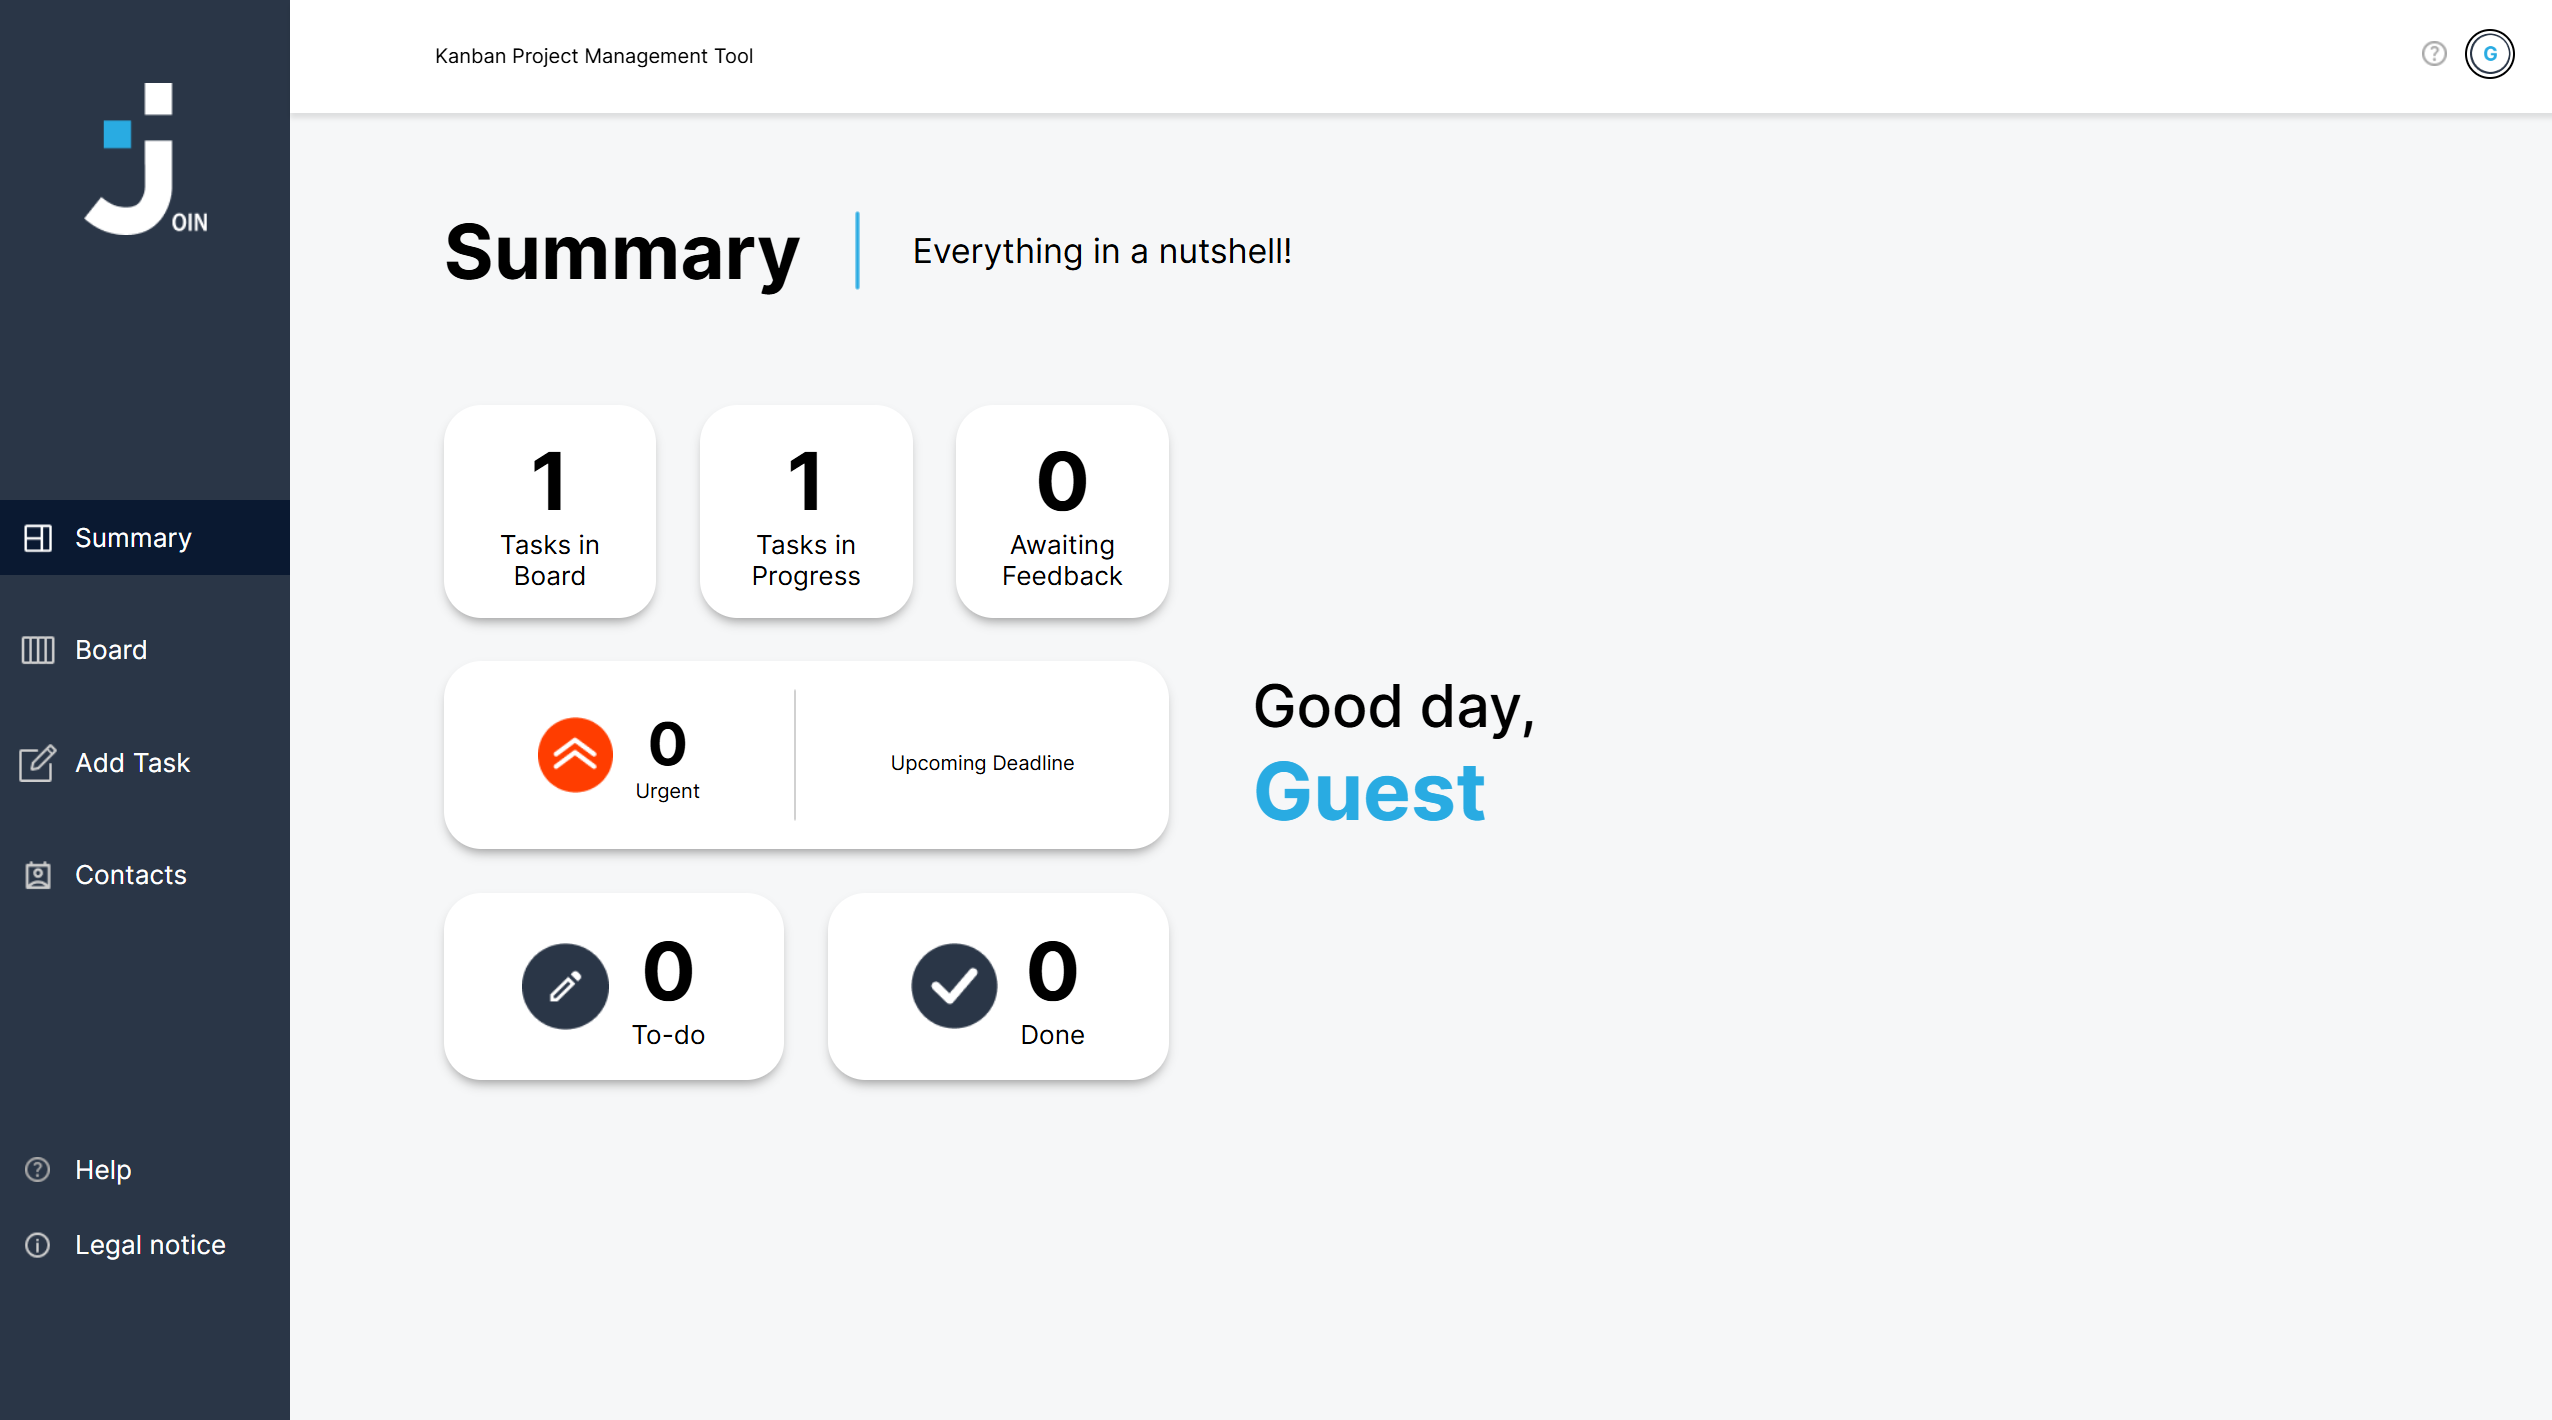Click the Join logo in sidebar
The image size is (2552, 1420).
145,160
